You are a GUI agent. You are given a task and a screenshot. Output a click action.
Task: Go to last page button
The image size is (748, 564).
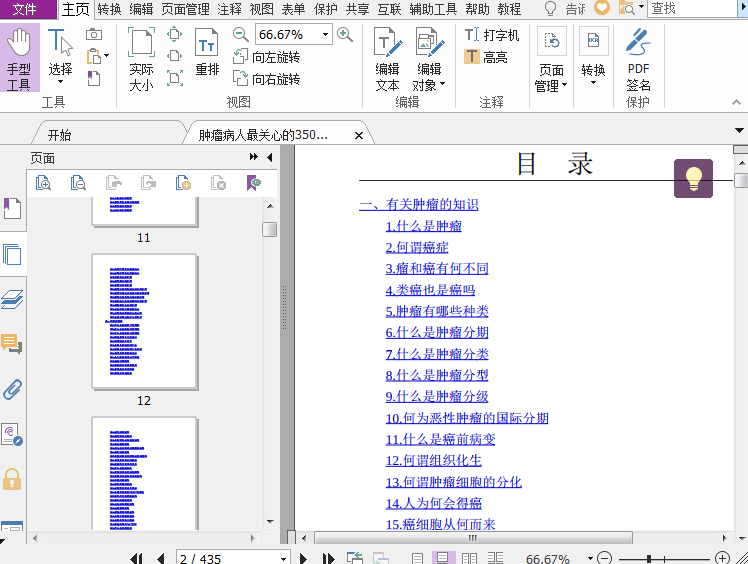[328, 558]
